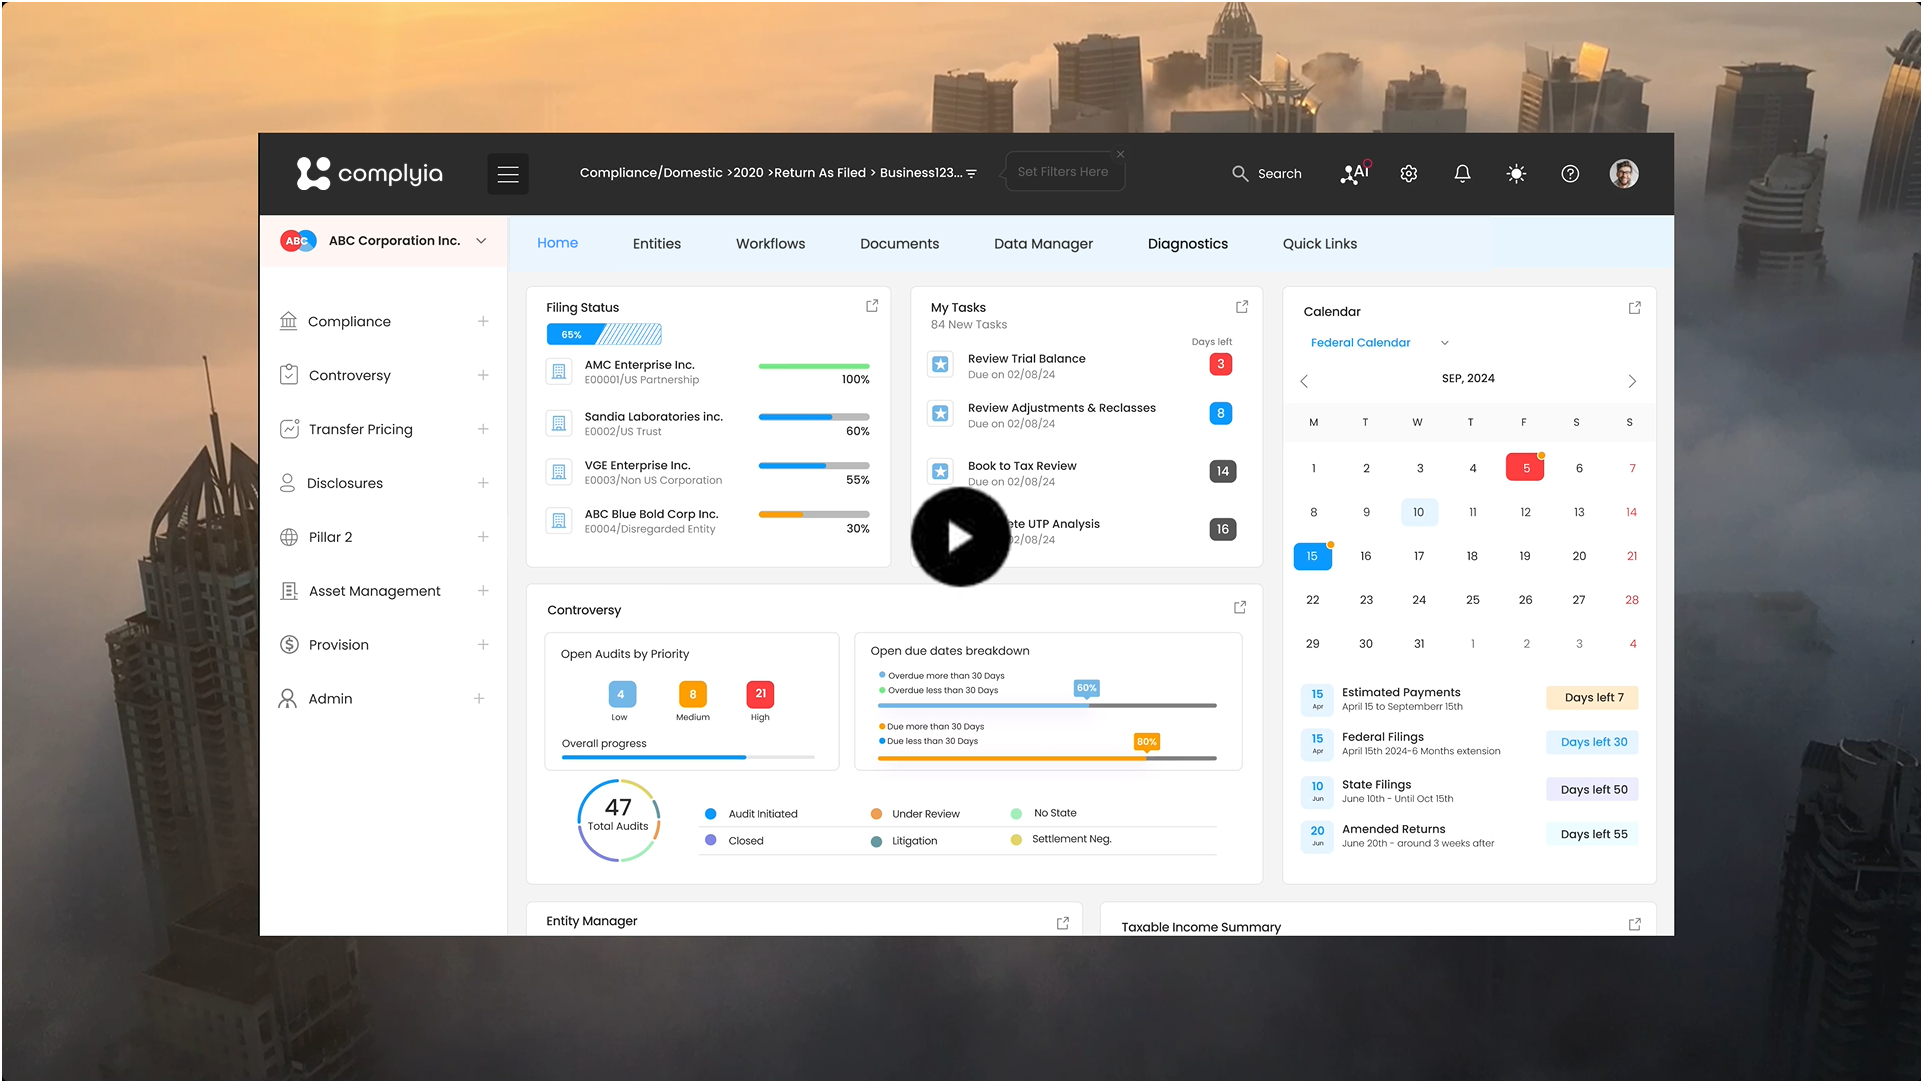Switch to the Workflows tab
Image resolution: width=1923 pixels, height=1083 pixels.
tap(770, 244)
